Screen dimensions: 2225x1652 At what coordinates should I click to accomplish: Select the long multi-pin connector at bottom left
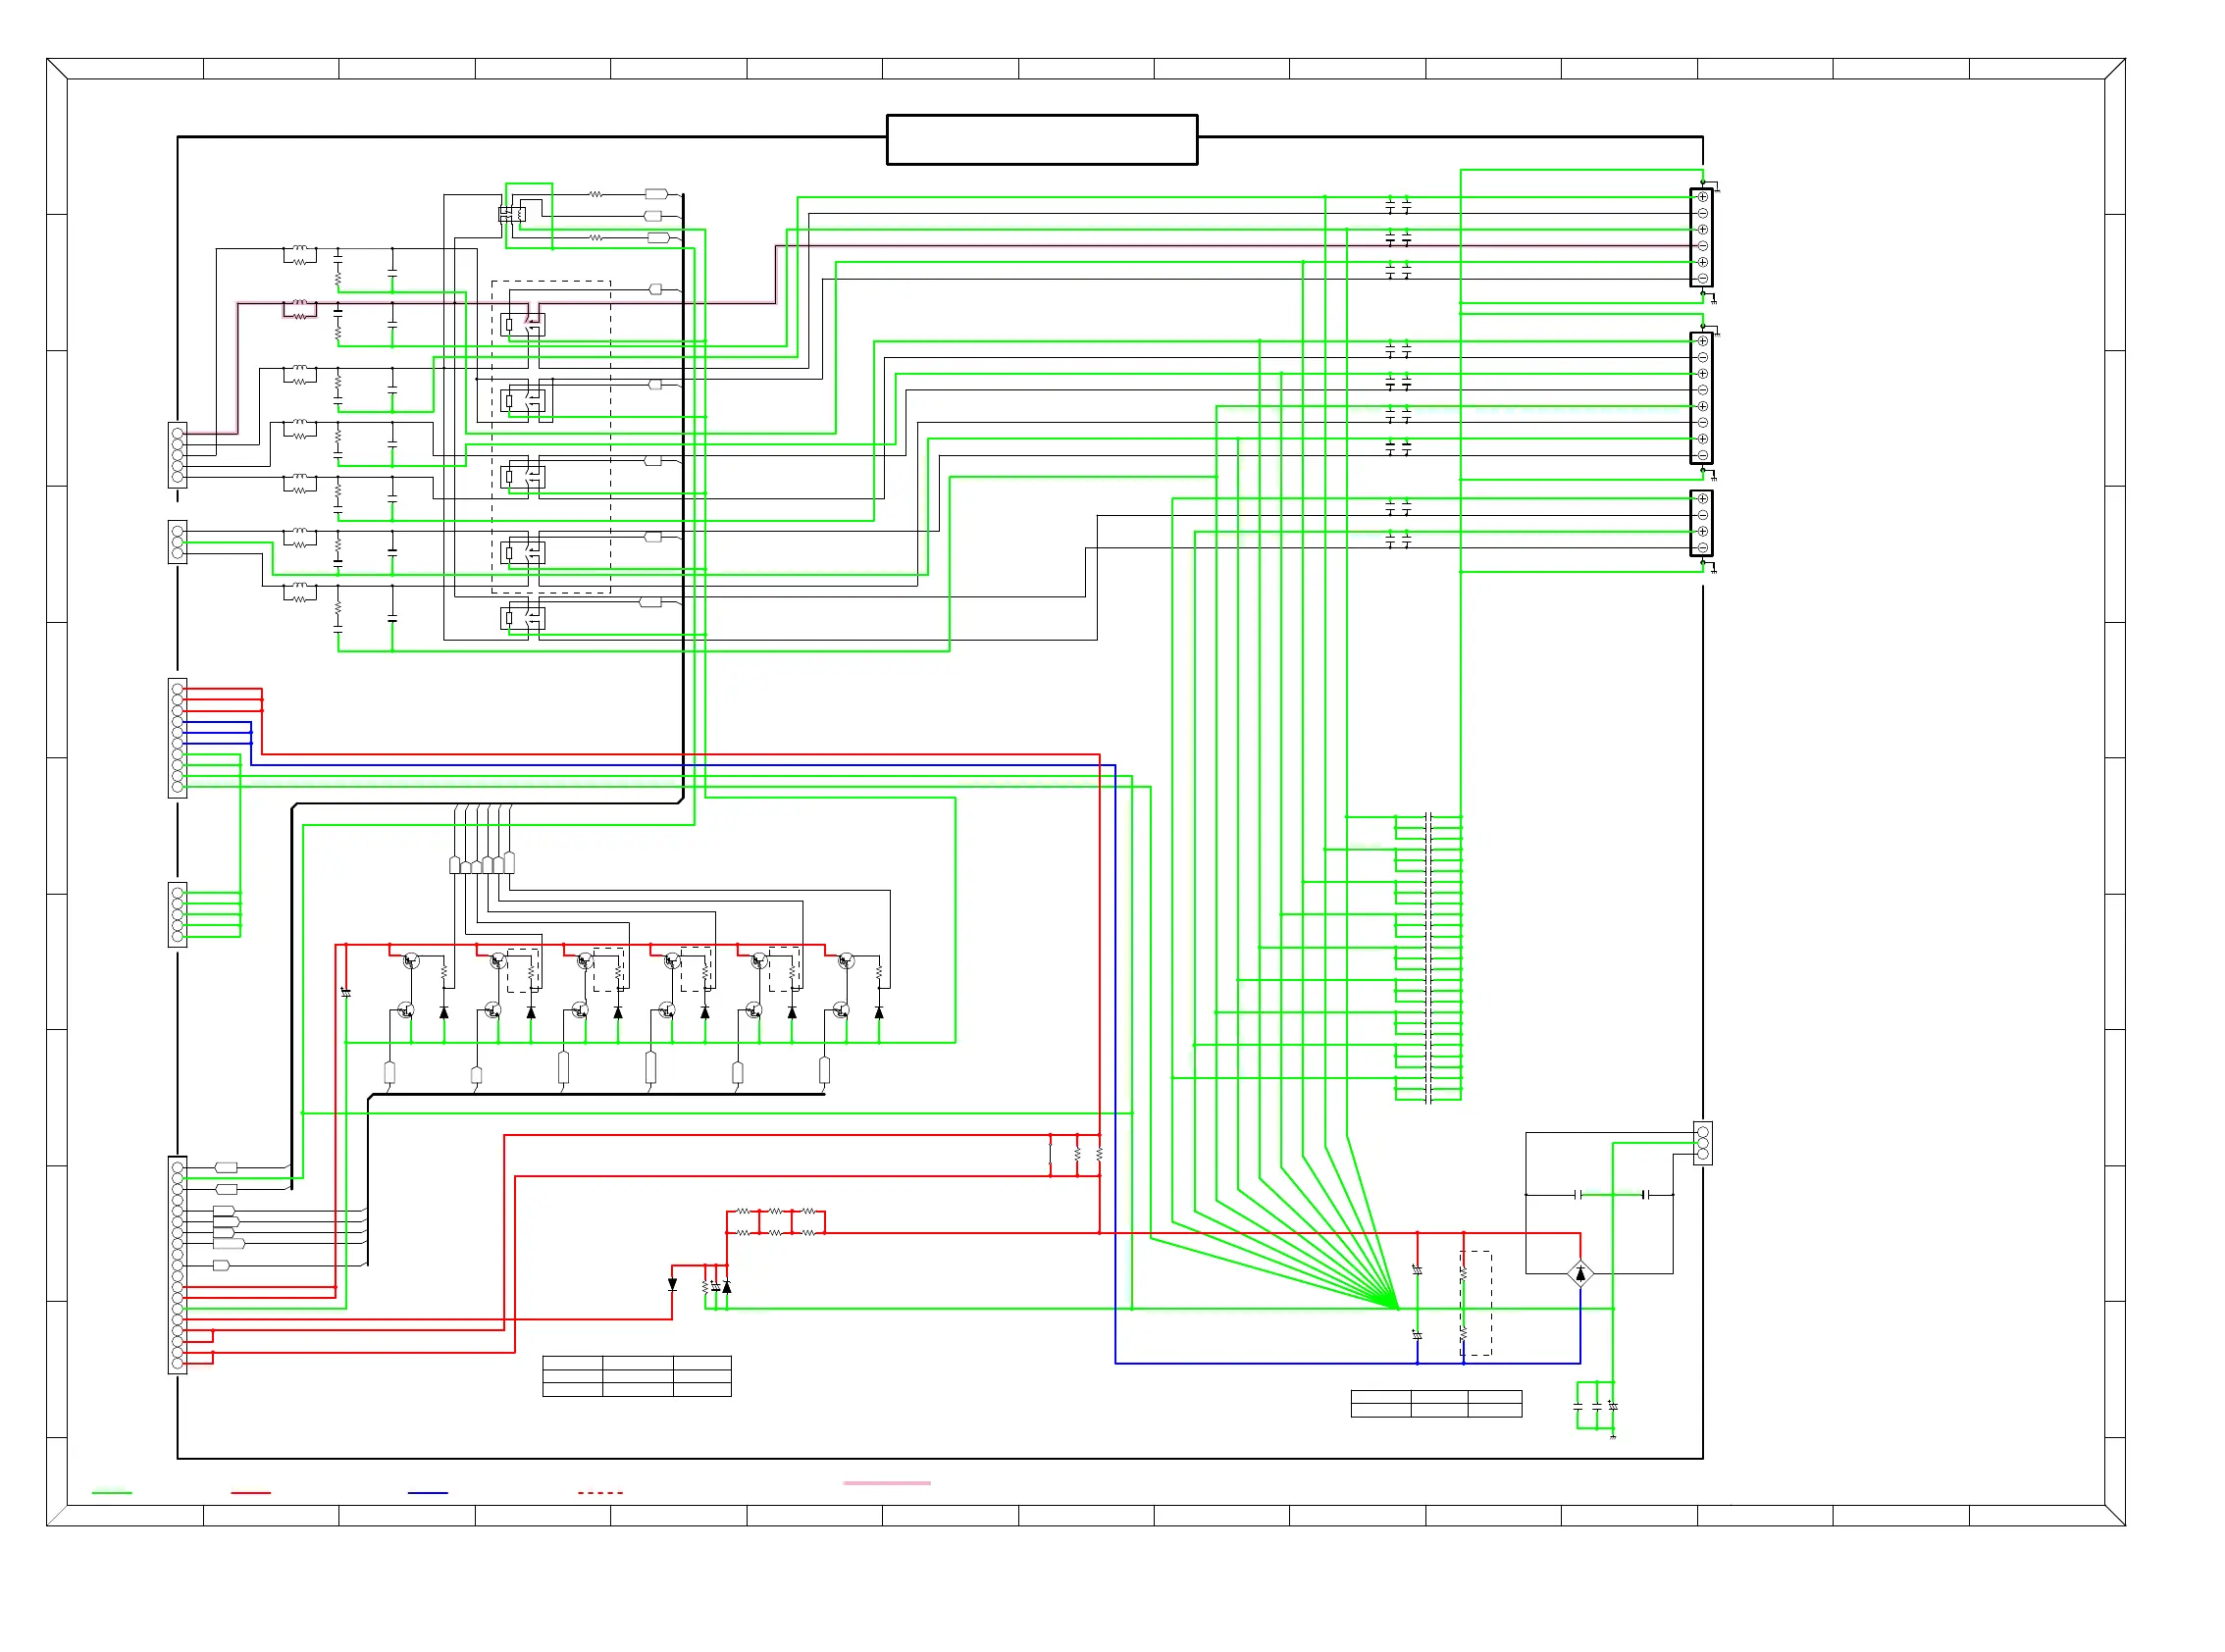point(177,1265)
